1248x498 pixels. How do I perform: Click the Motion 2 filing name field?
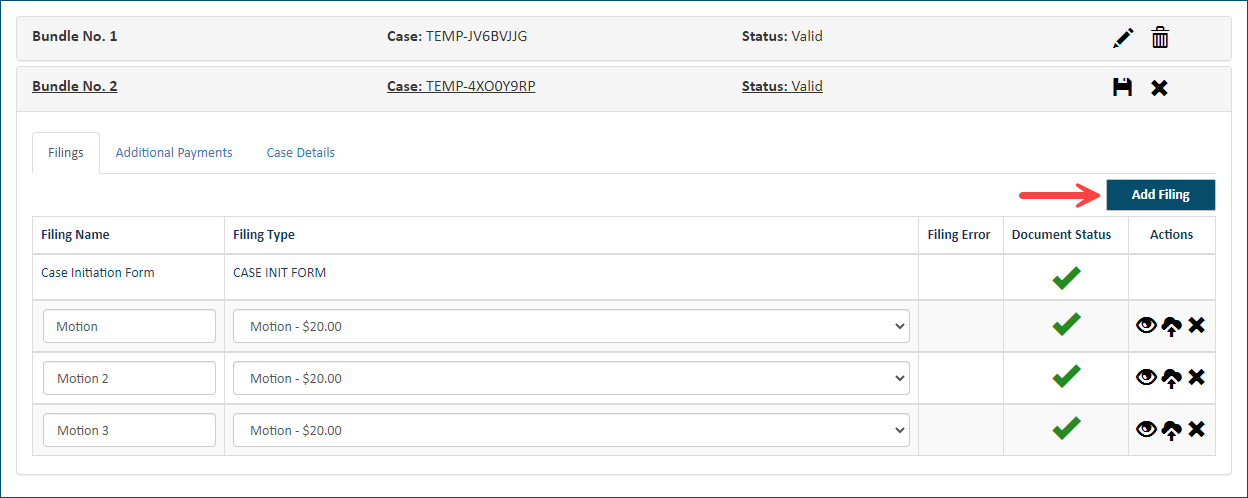[x=129, y=378]
